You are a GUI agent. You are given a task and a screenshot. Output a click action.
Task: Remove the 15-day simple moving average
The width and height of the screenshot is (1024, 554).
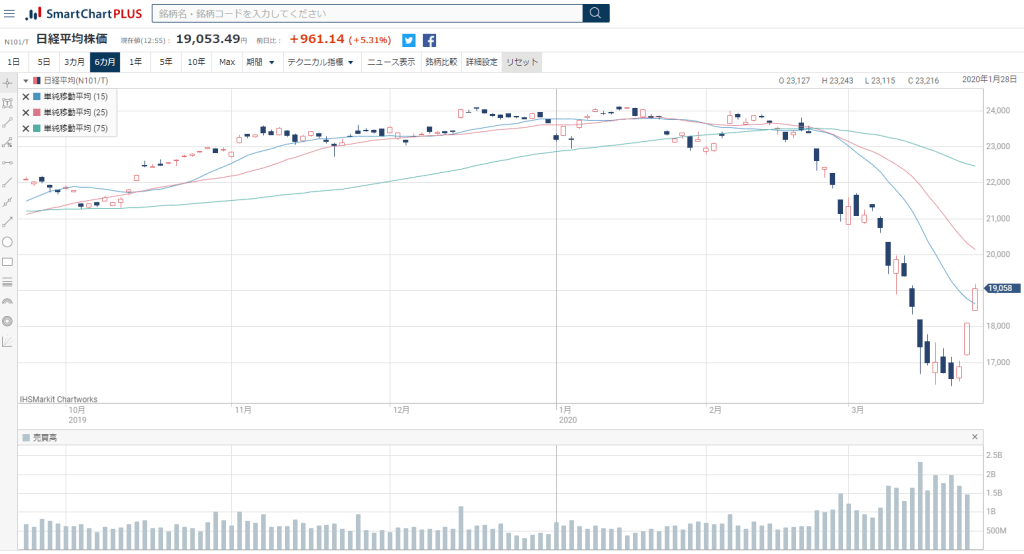click(26, 97)
